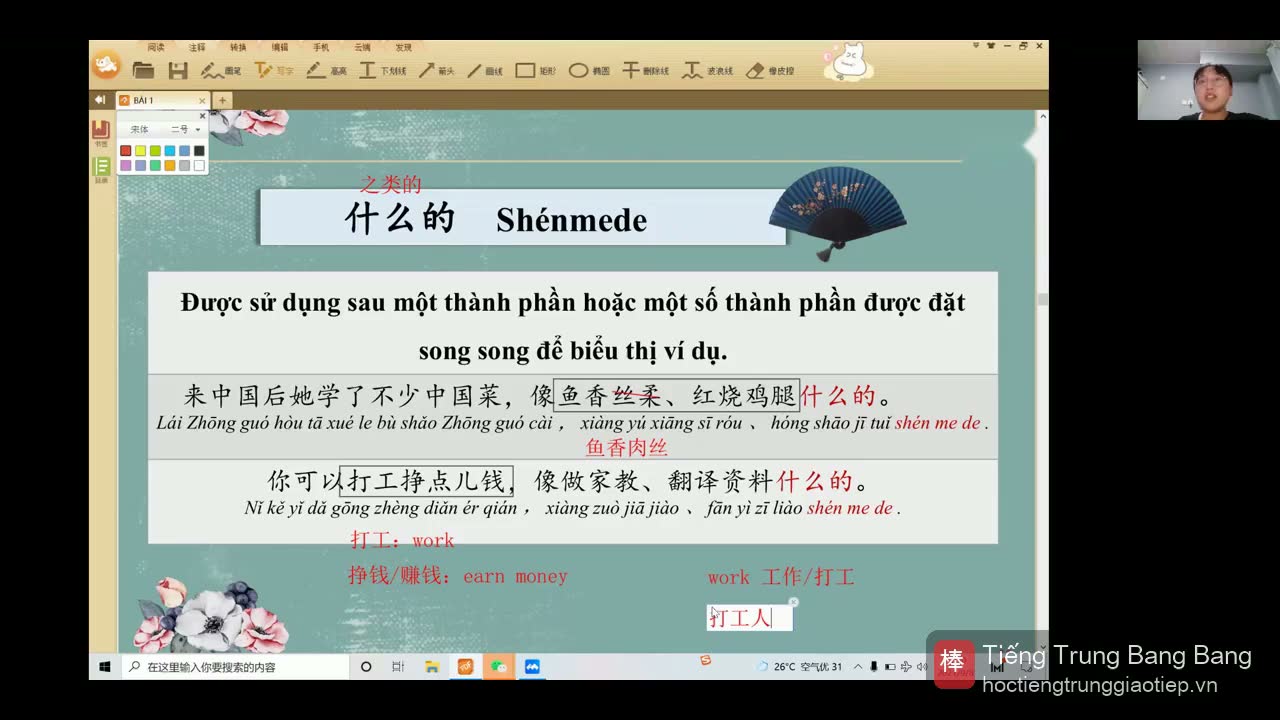The image size is (1280, 720).
Task: Open the 阅读 (Read) menu
Action: coord(156,47)
